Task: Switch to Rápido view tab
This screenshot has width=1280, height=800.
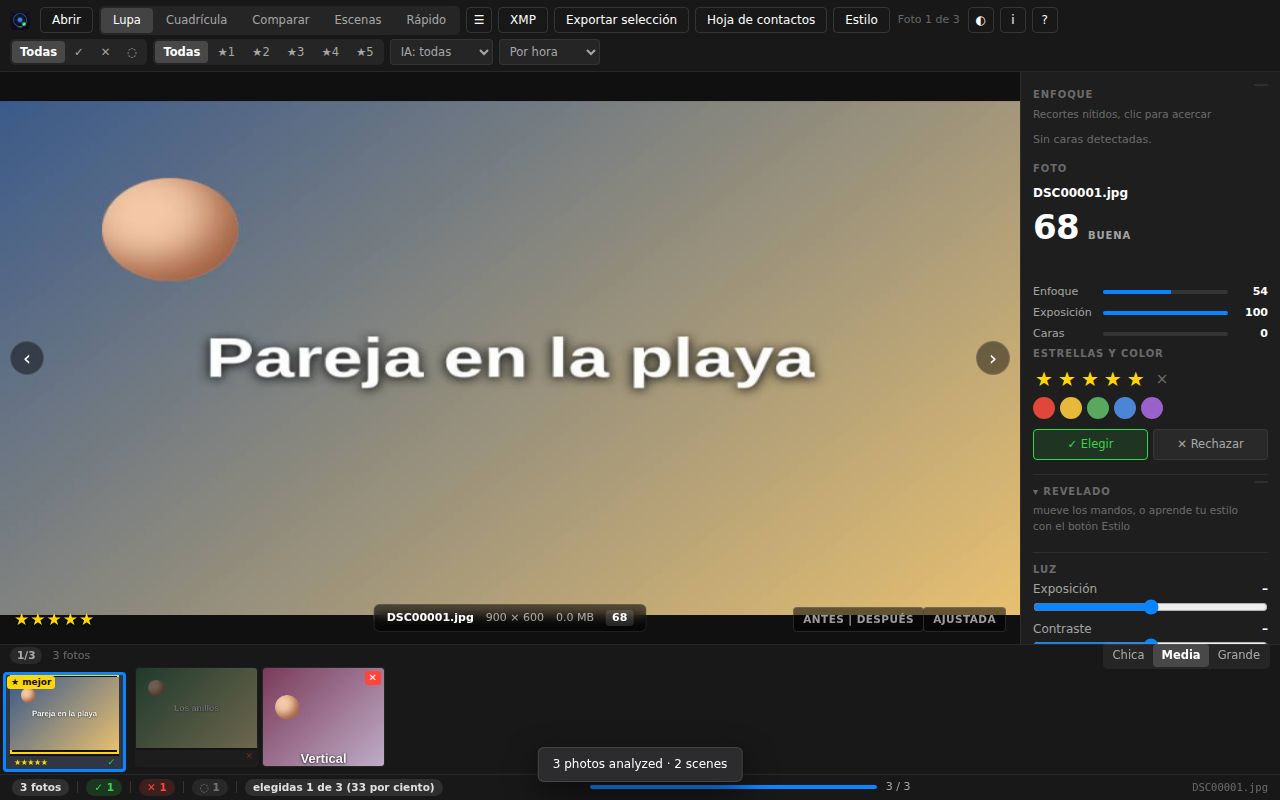Action: coord(426,20)
